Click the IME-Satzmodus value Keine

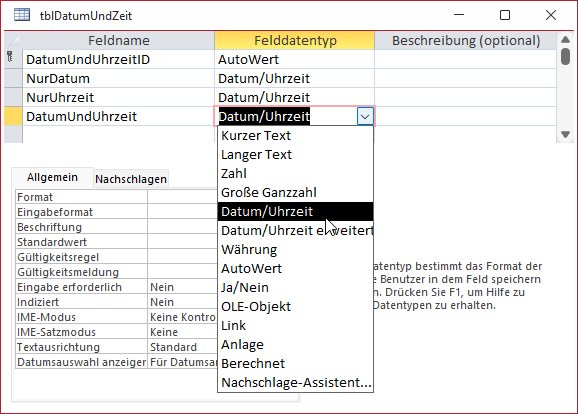click(183, 332)
